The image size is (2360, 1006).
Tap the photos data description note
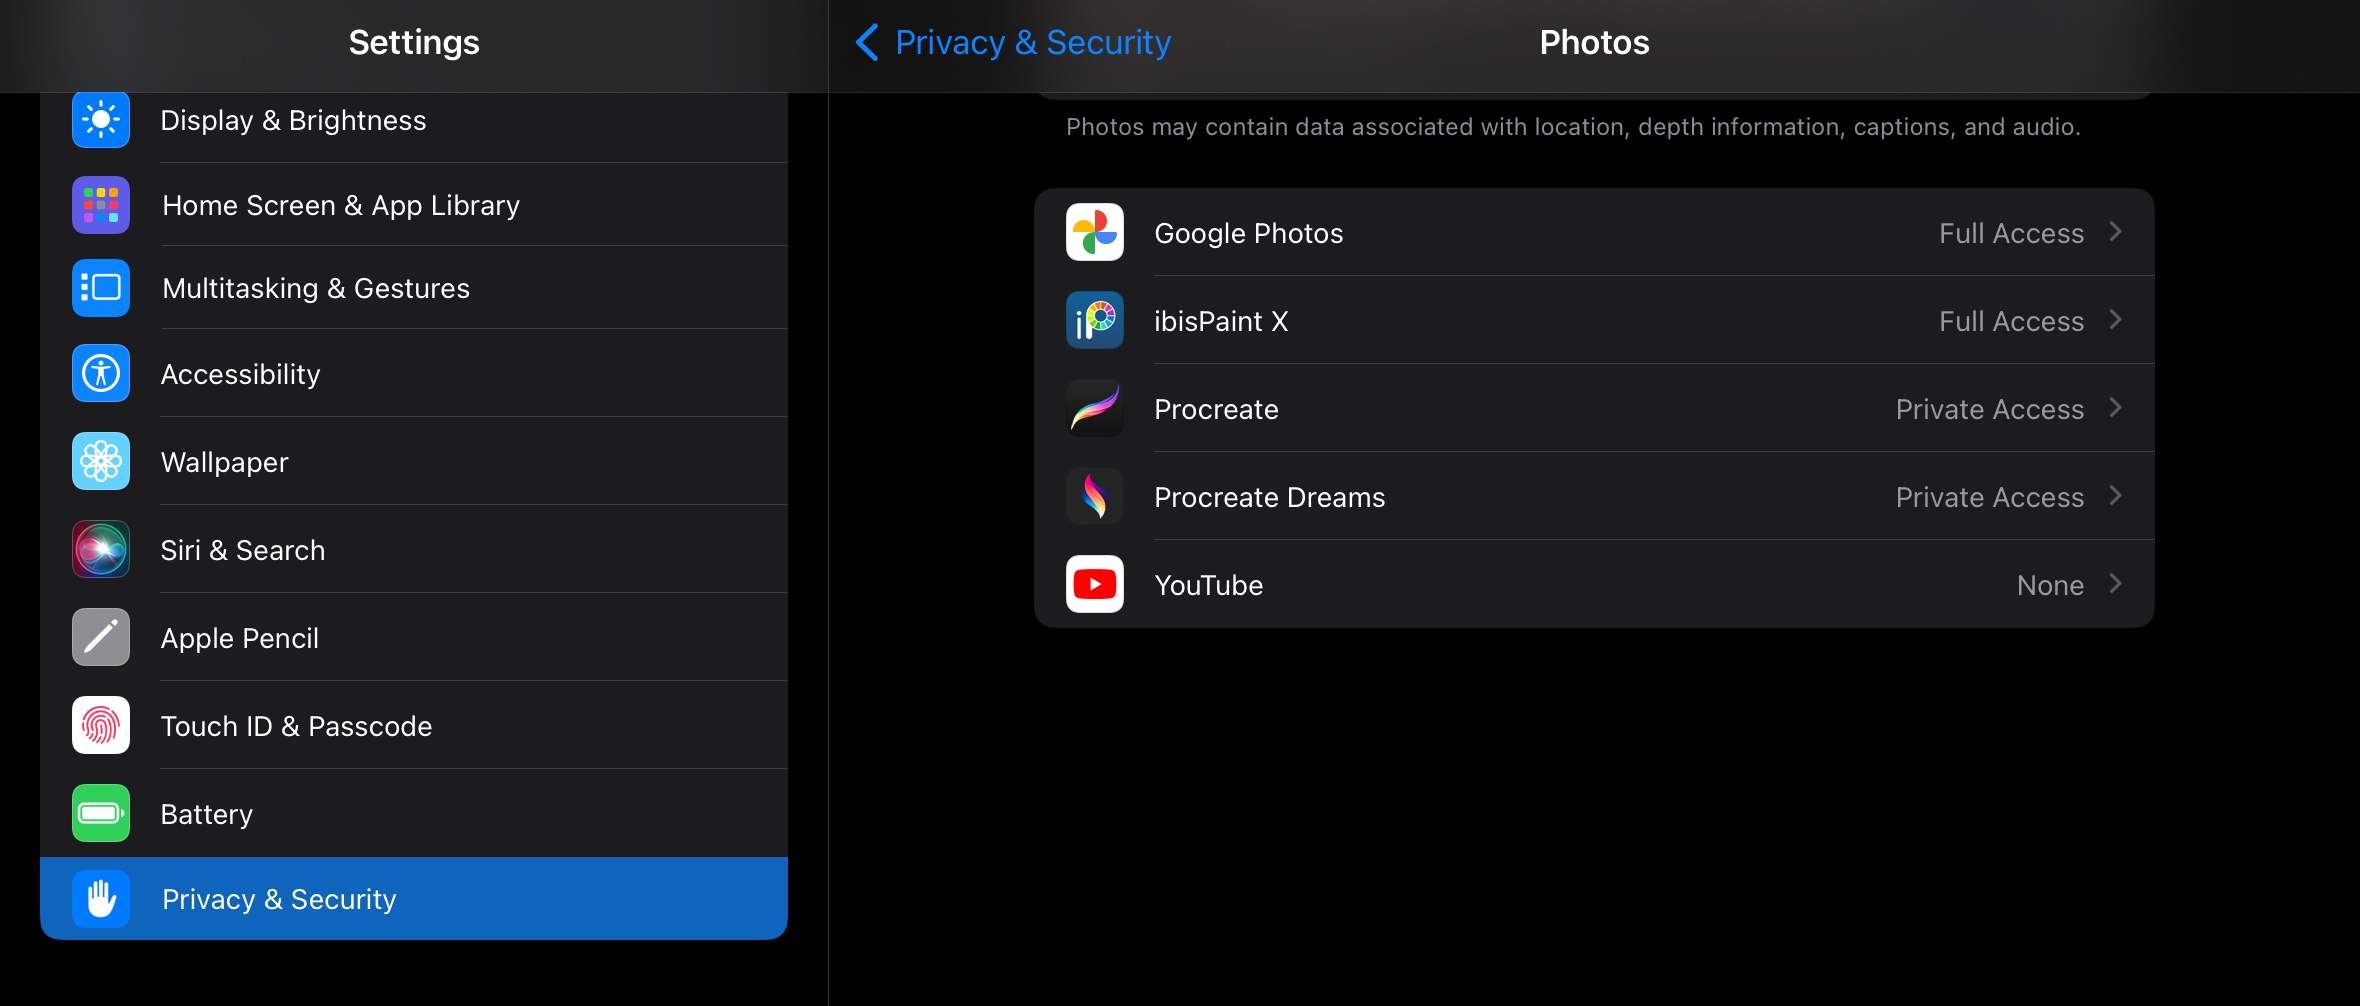(x=1573, y=127)
